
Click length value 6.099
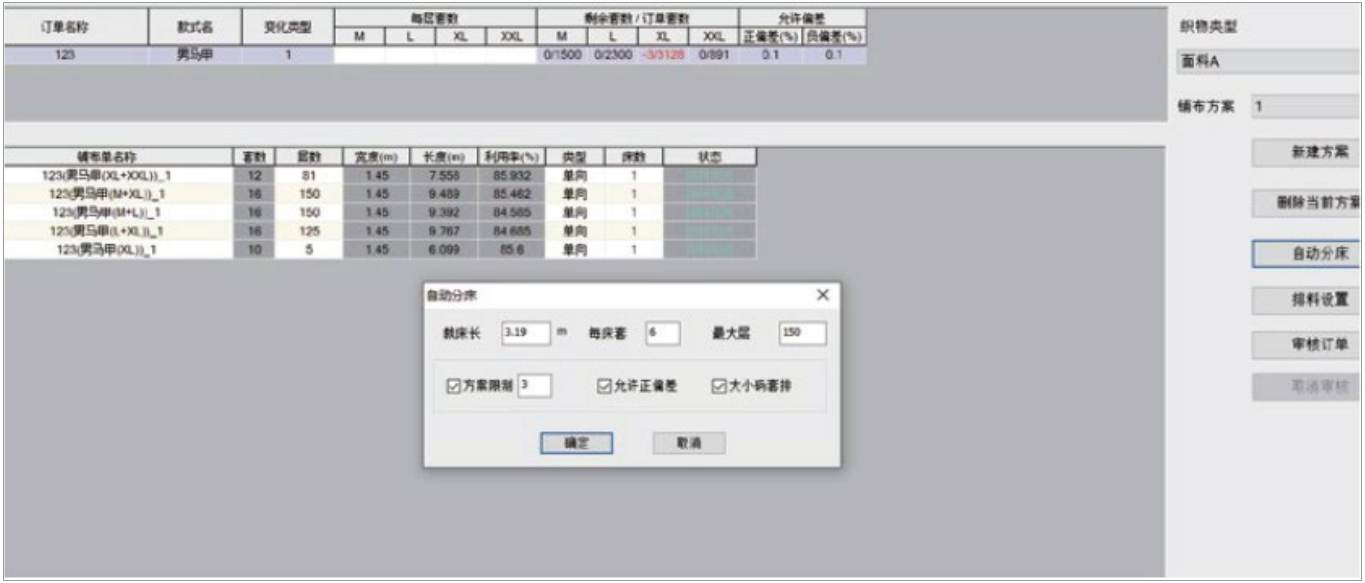tap(443, 249)
